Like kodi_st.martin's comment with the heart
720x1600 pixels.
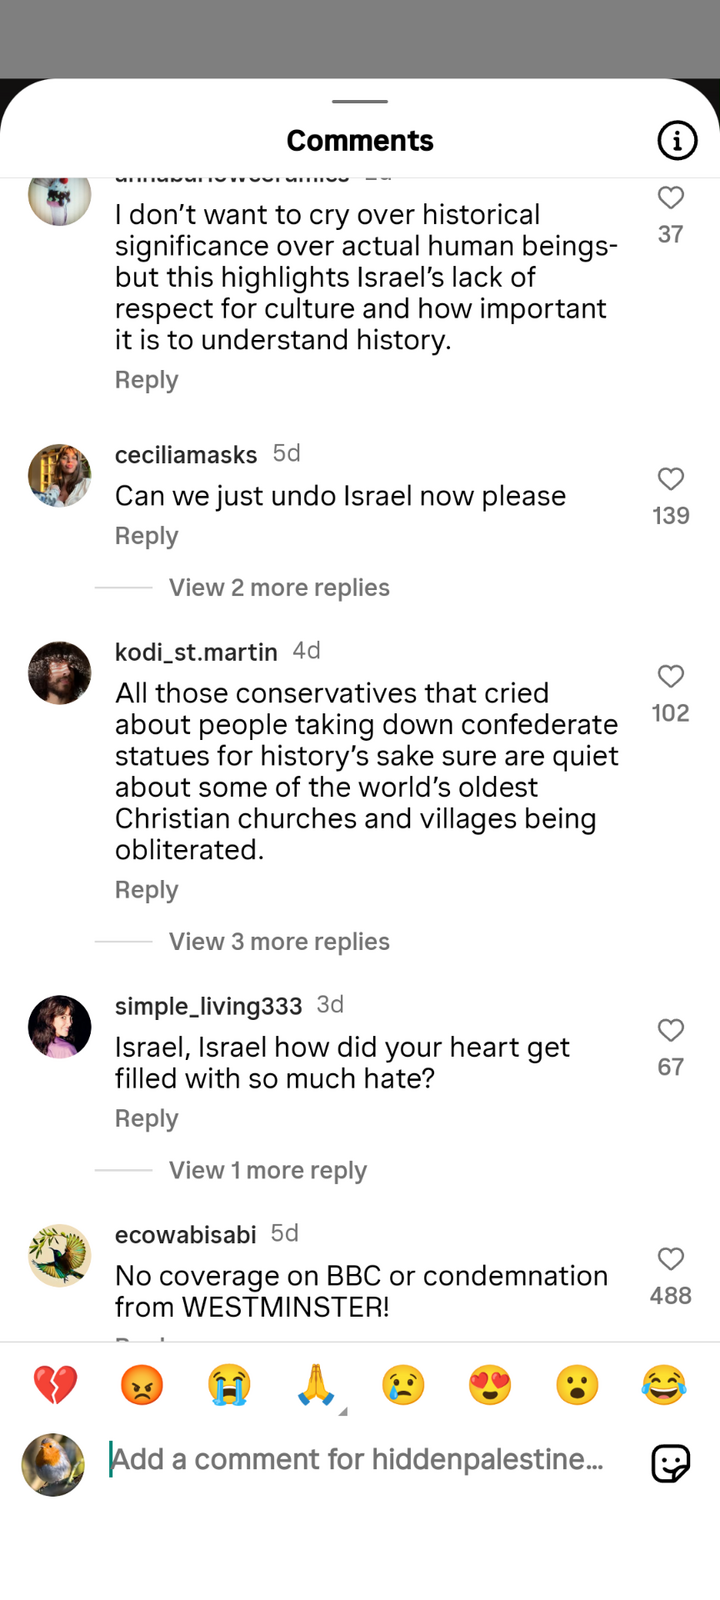[670, 677]
